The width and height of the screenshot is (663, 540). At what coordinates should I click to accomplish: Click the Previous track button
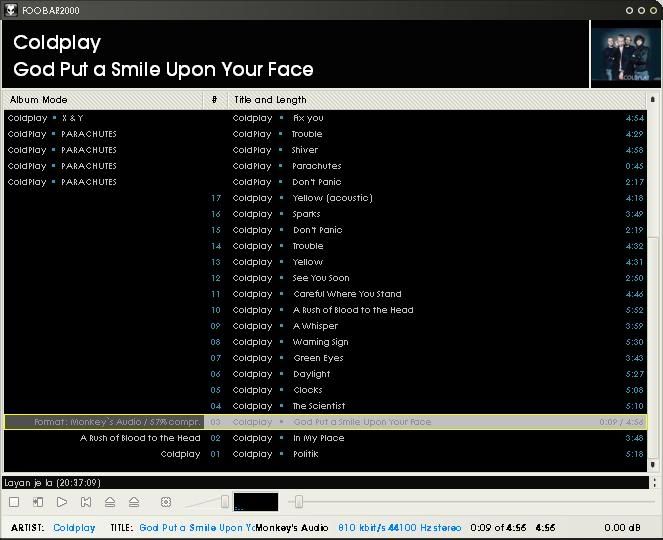point(86,502)
